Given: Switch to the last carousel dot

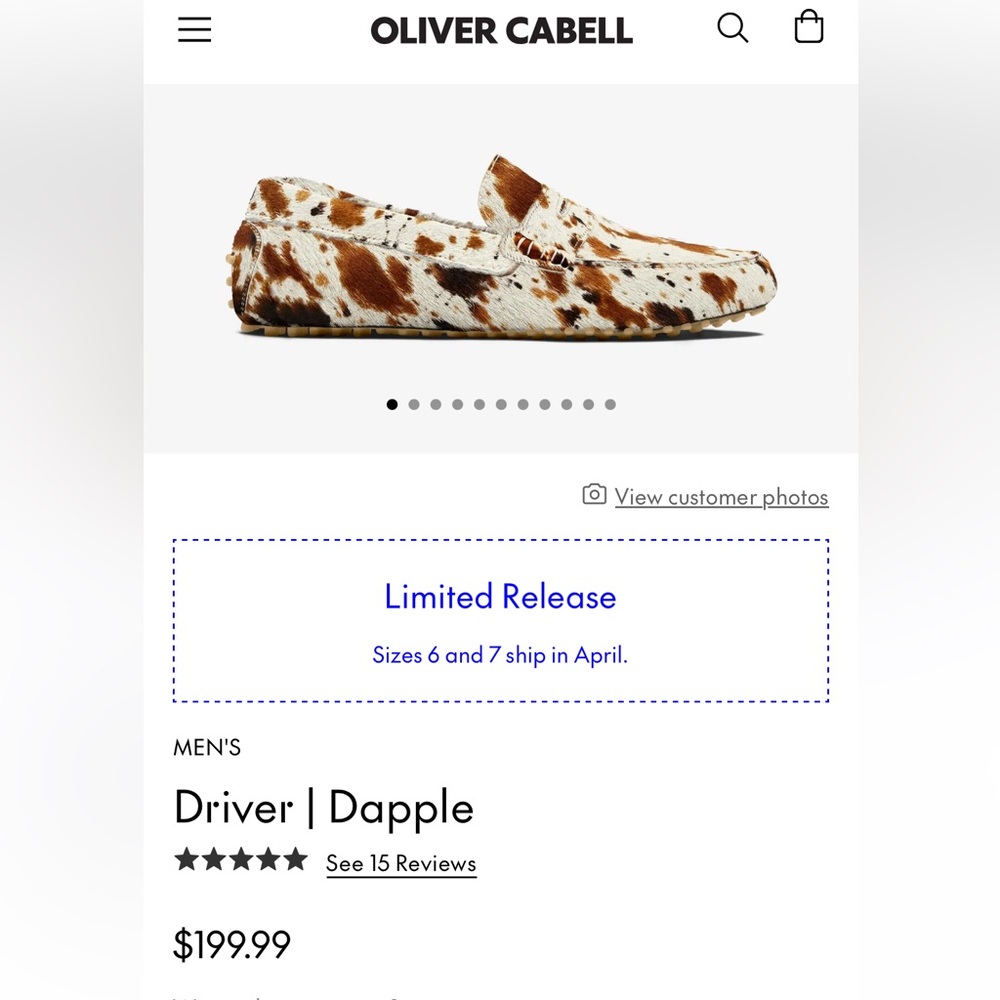Looking at the screenshot, I should pos(610,404).
